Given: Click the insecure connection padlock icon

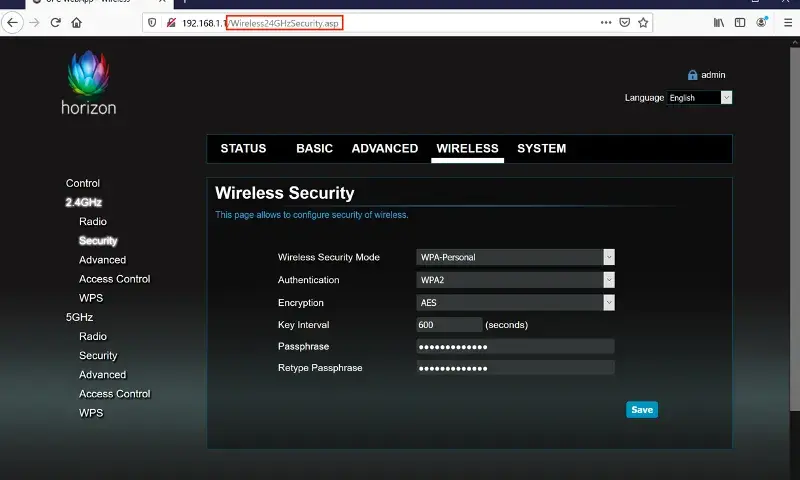Looking at the screenshot, I should [171, 22].
